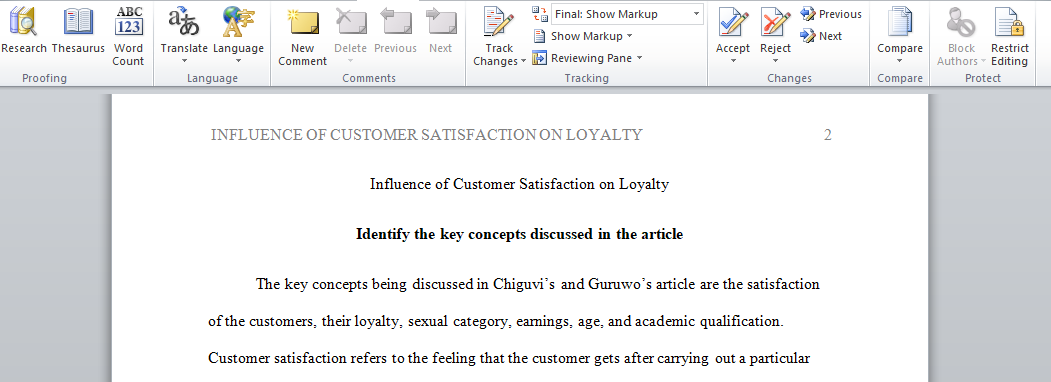Toggle Track Changes icon

click(499, 21)
